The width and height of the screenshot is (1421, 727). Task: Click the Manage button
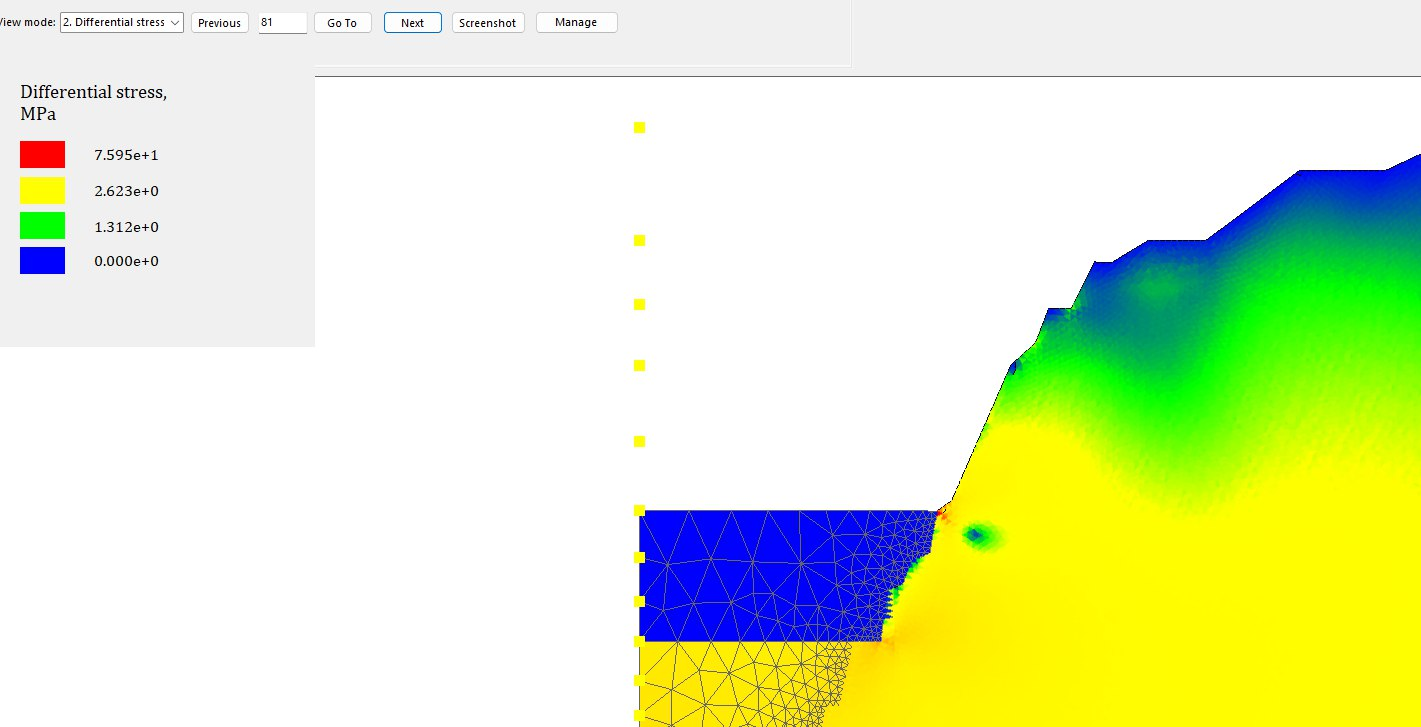[576, 22]
